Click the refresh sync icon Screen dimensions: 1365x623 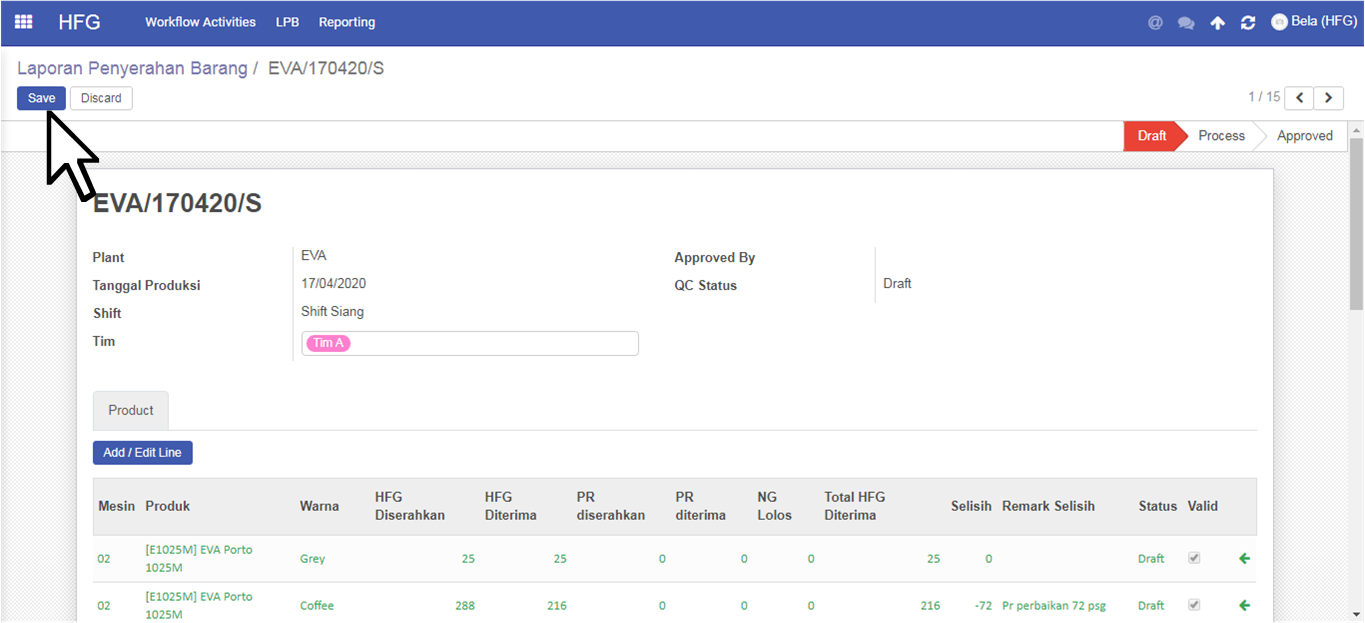pyautogui.click(x=1248, y=22)
